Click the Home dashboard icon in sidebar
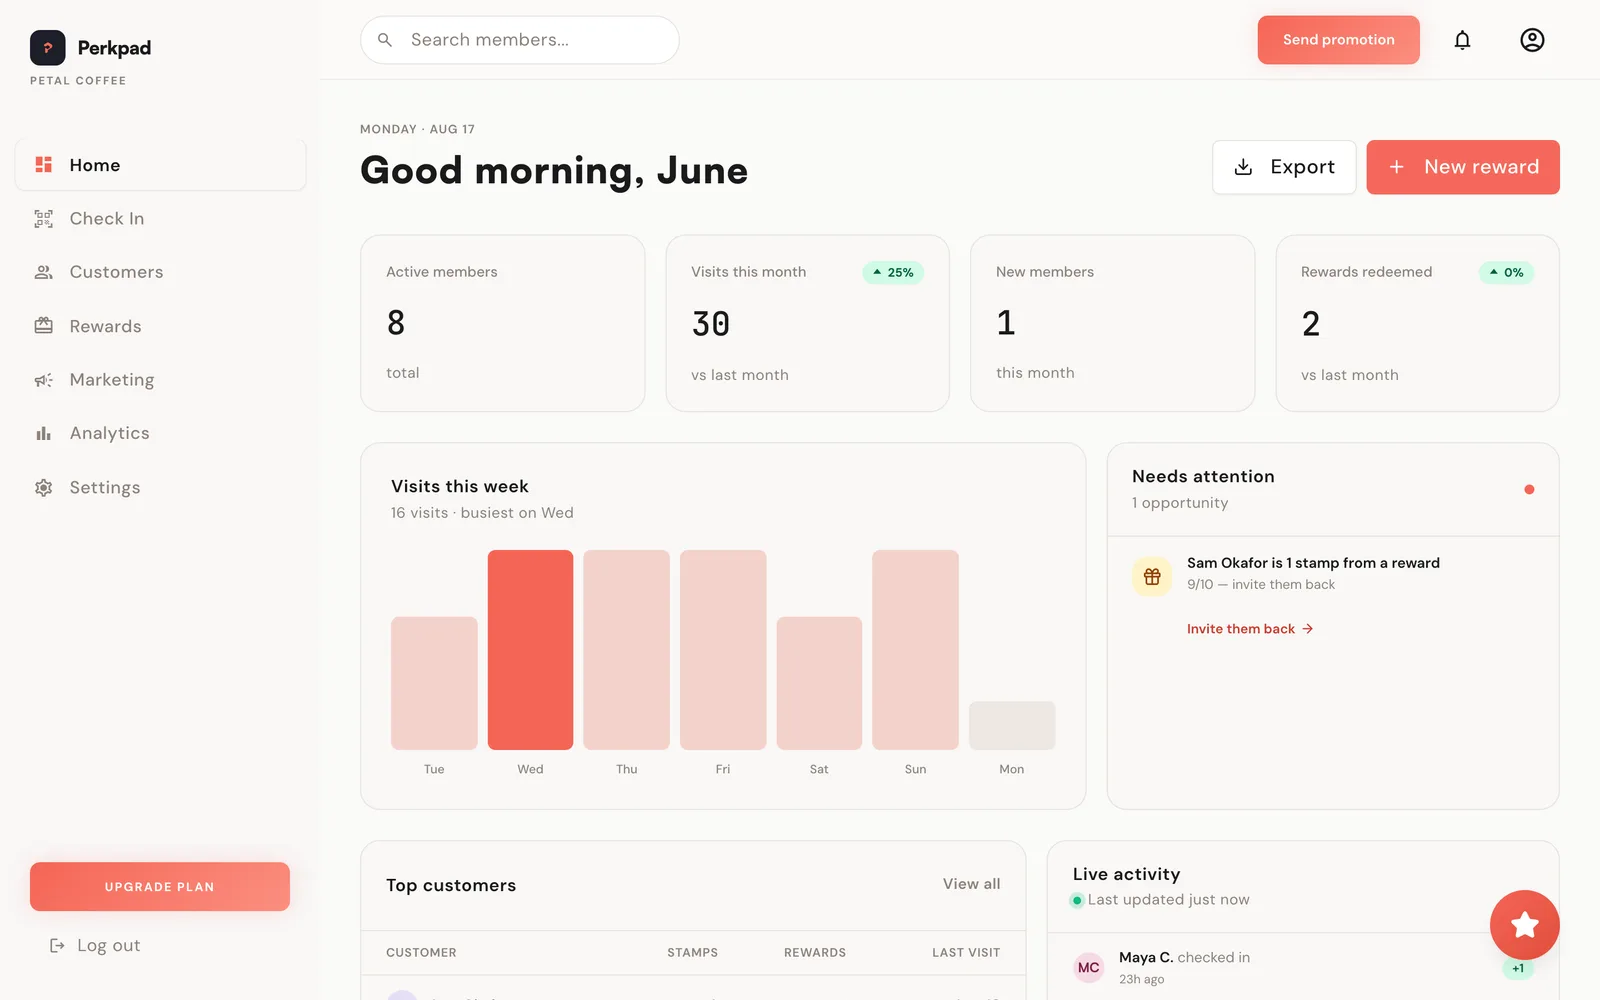This screenshot has width=1600, height=1000. tap(44, 165)
